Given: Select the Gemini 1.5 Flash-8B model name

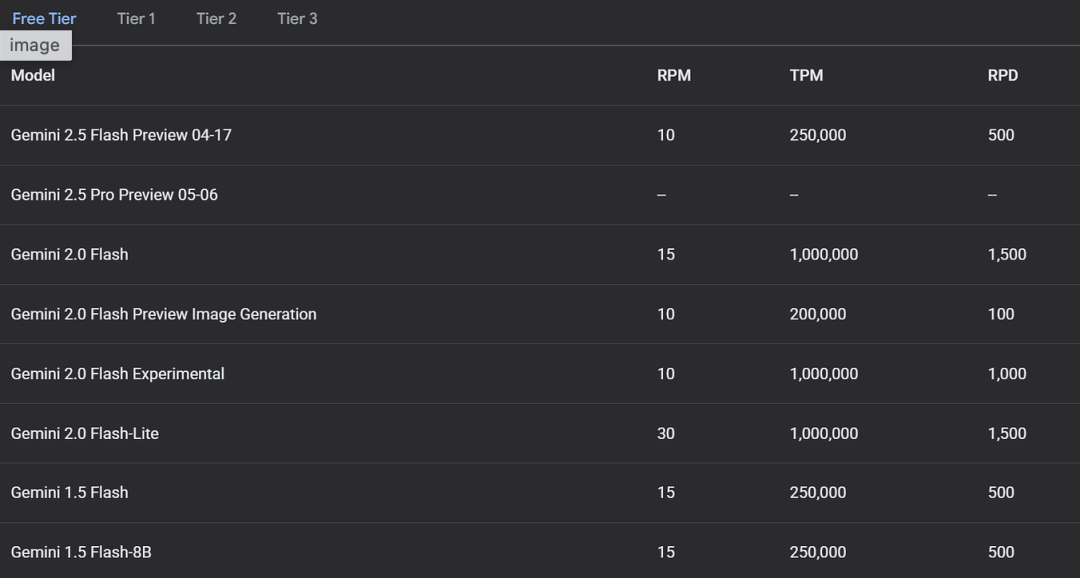Looking at the screenshot, I should (81, 552).
